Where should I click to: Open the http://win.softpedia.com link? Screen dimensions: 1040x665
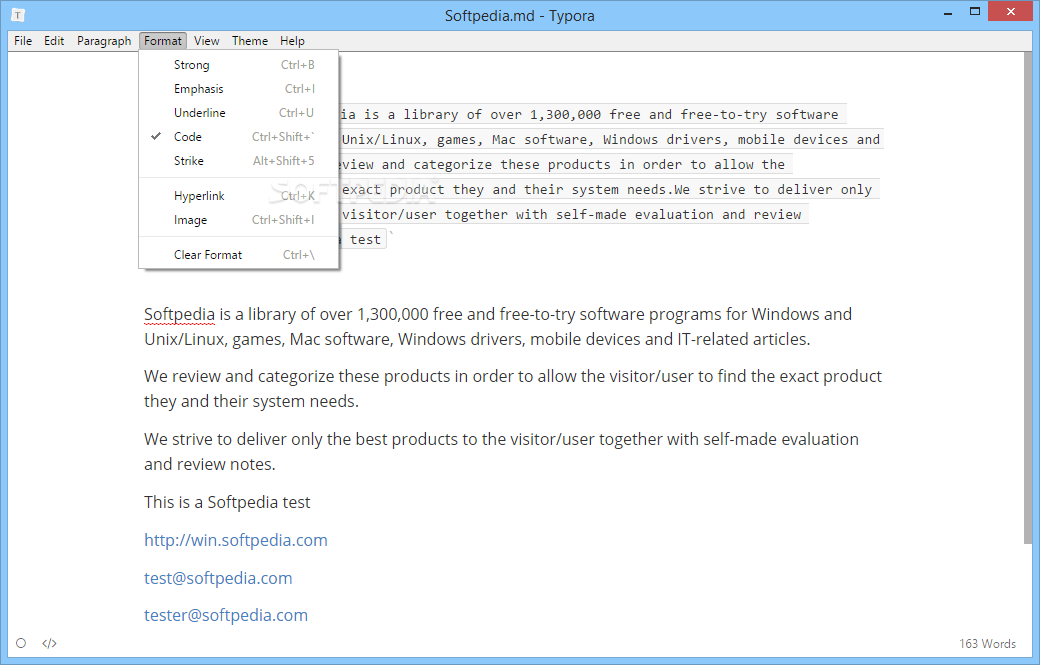pos(235,540)
